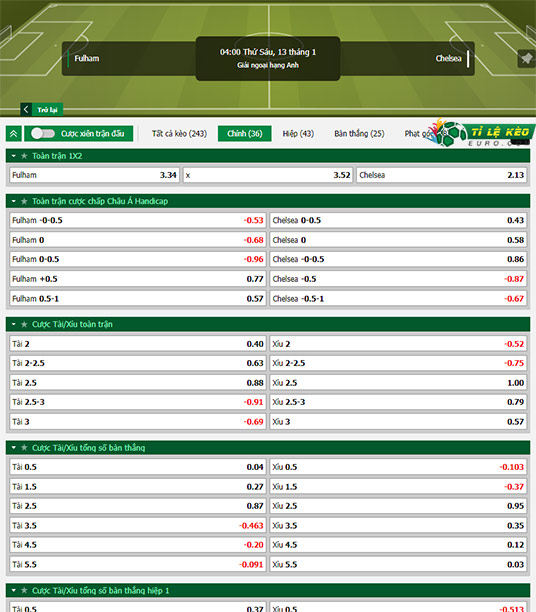Favorite the Châu Á Handicap section star
This screenshot has width=536, height=612.
pyautogui.click(x=24, y=201)
